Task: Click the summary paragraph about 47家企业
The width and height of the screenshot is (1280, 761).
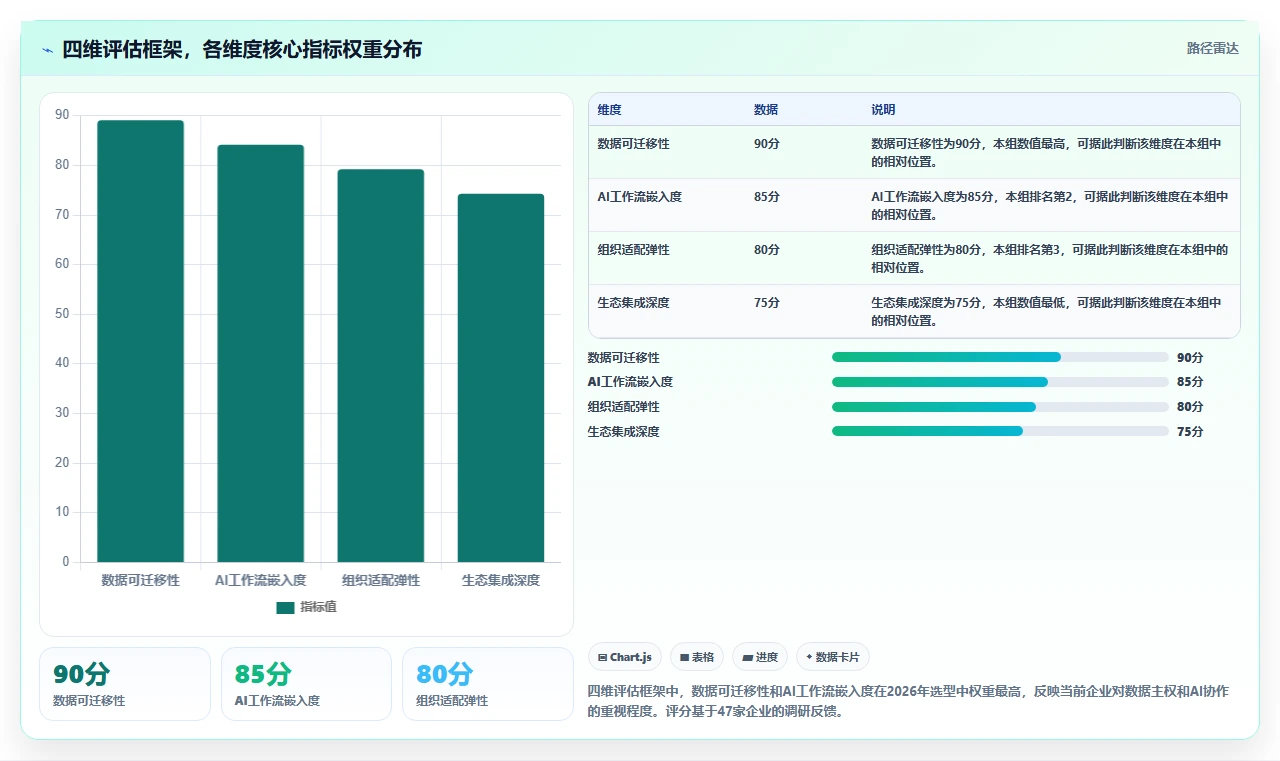Action: coord(908,702)
